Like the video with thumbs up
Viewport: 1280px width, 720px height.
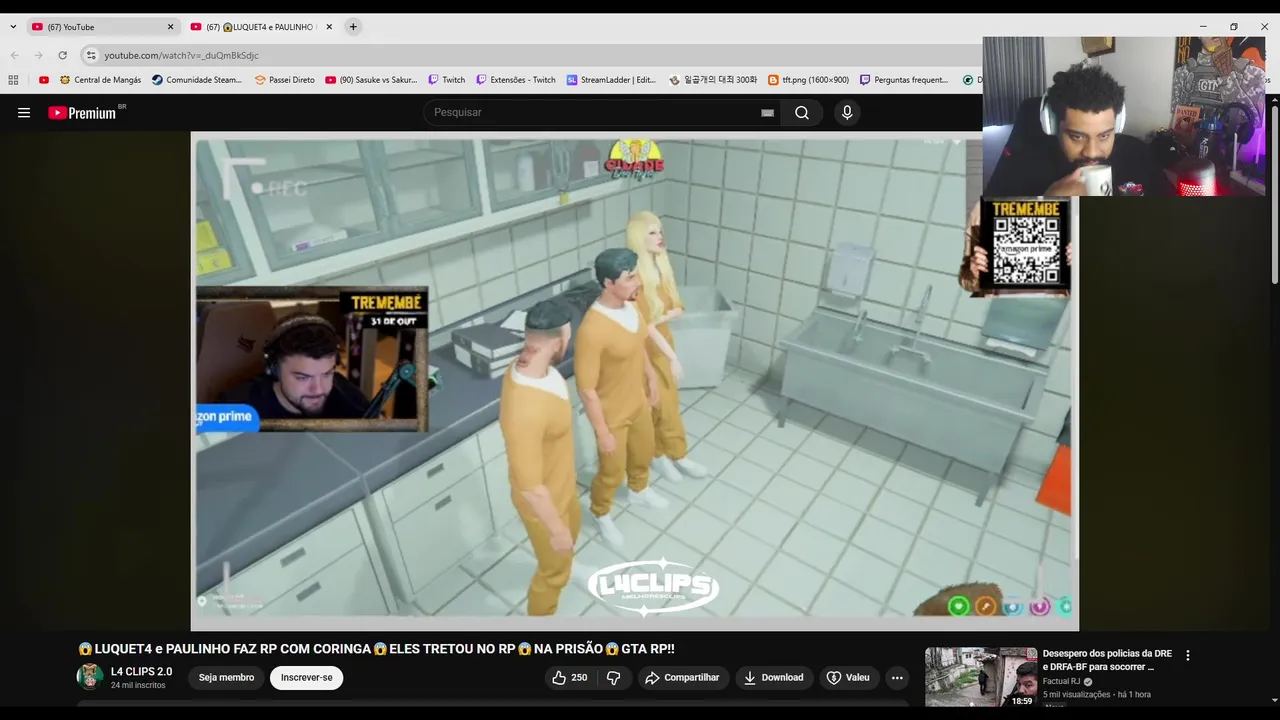[569, 677]
